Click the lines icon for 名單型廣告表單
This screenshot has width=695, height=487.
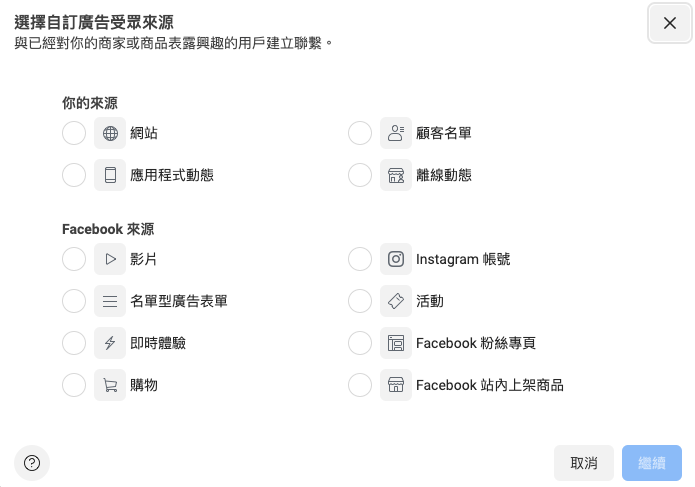110,301
